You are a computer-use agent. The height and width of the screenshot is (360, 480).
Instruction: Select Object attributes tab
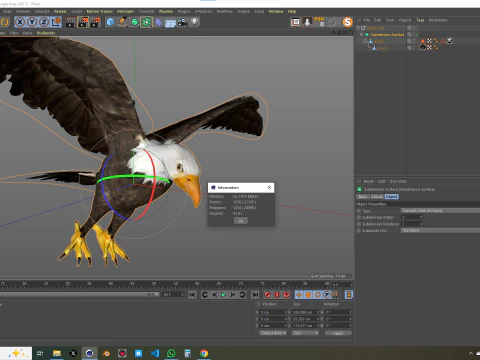[392, 197]
